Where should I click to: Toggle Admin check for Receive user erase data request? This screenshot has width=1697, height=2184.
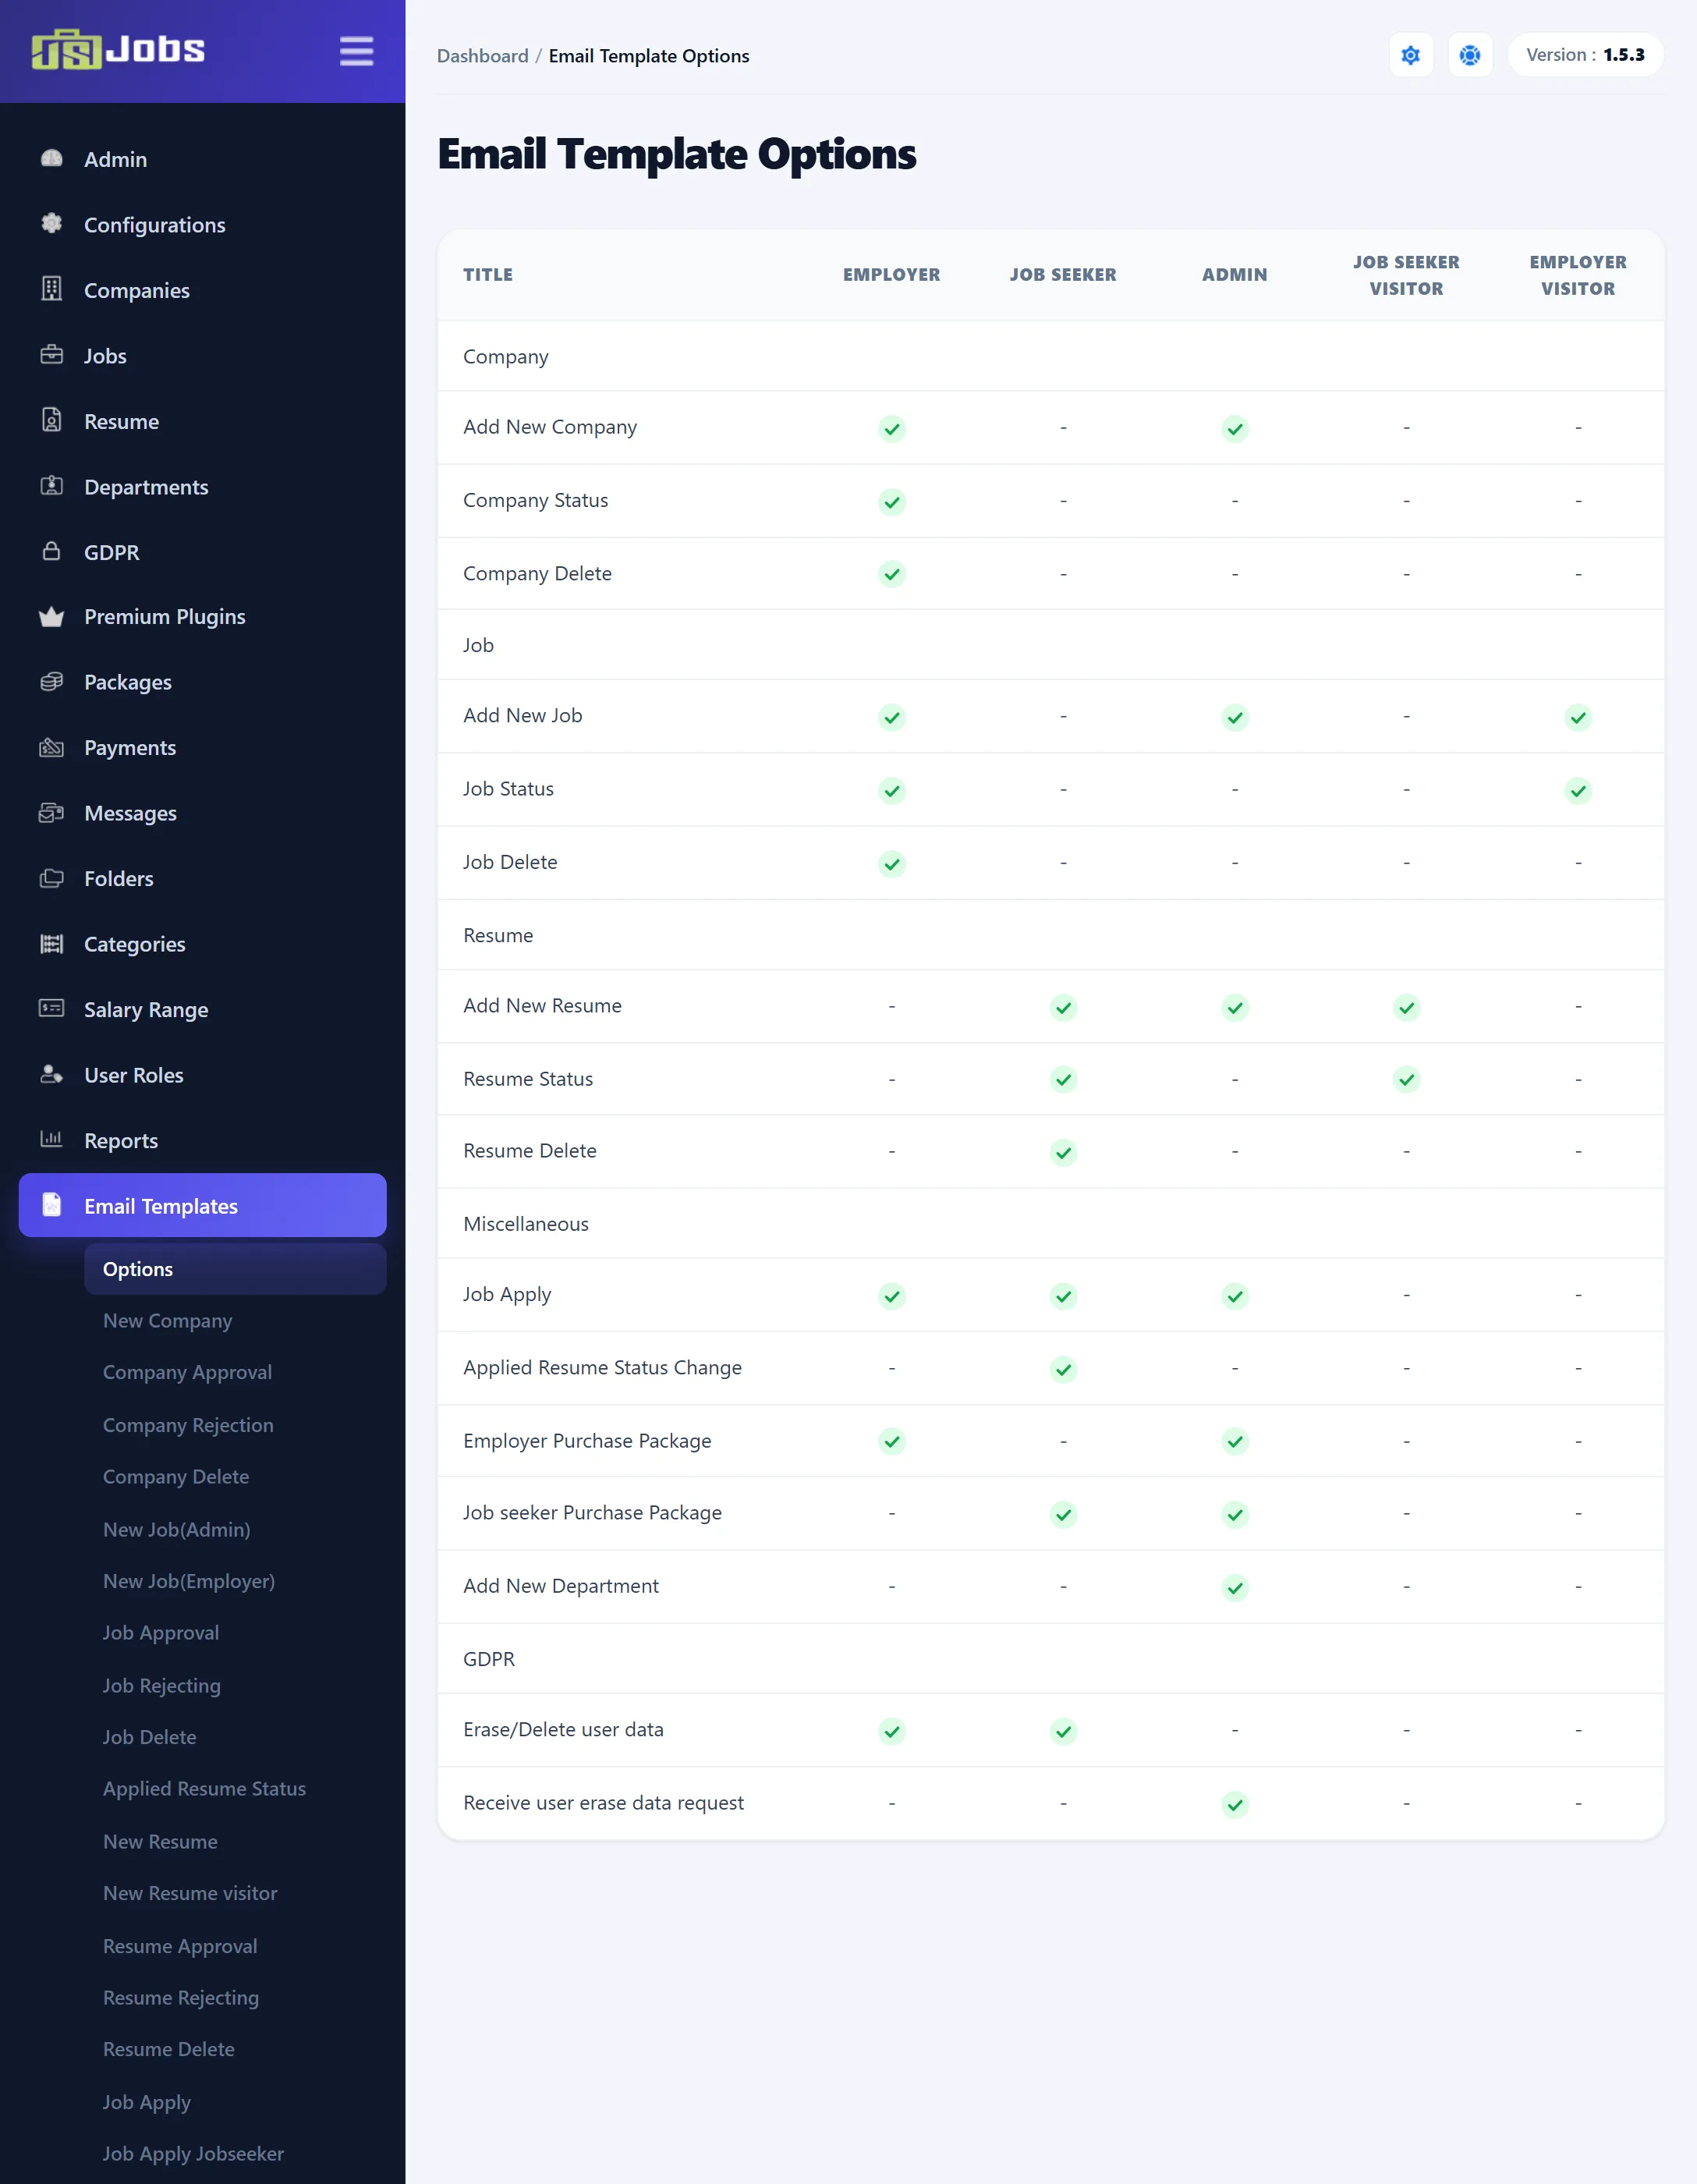coord(1235,1804)
